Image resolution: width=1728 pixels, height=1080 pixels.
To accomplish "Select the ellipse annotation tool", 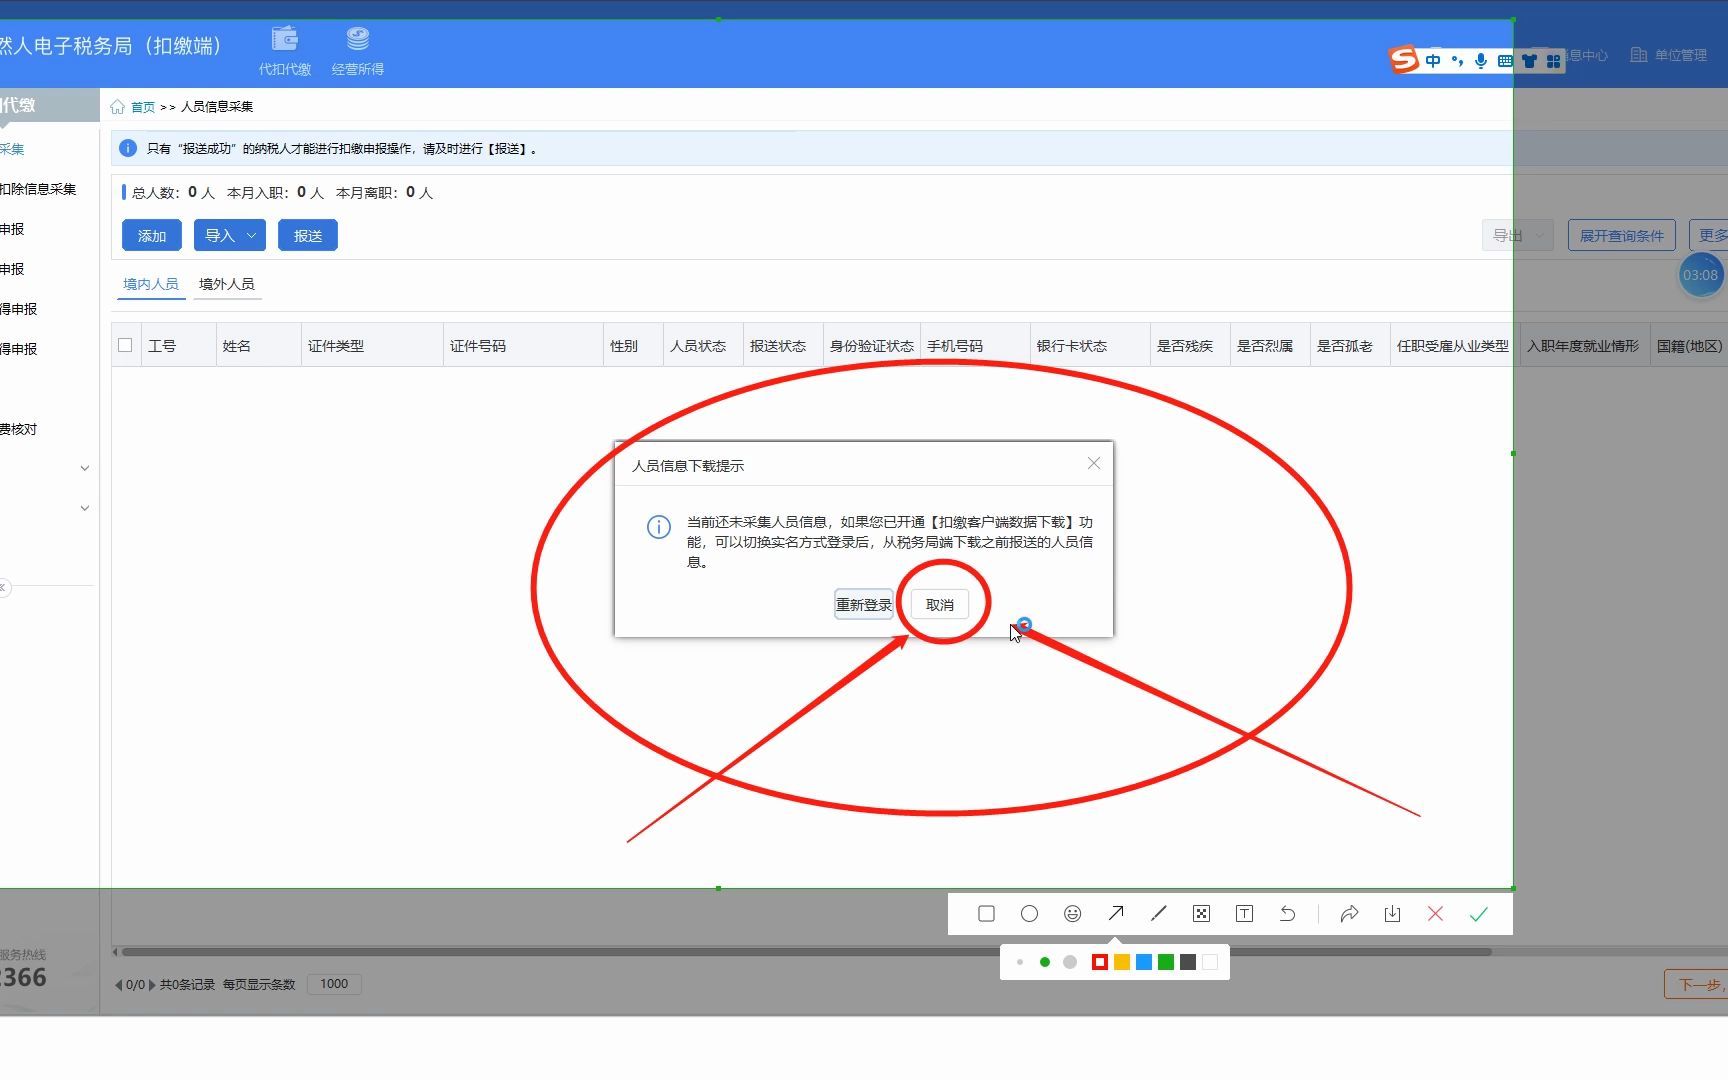I will pos(1029,913).
